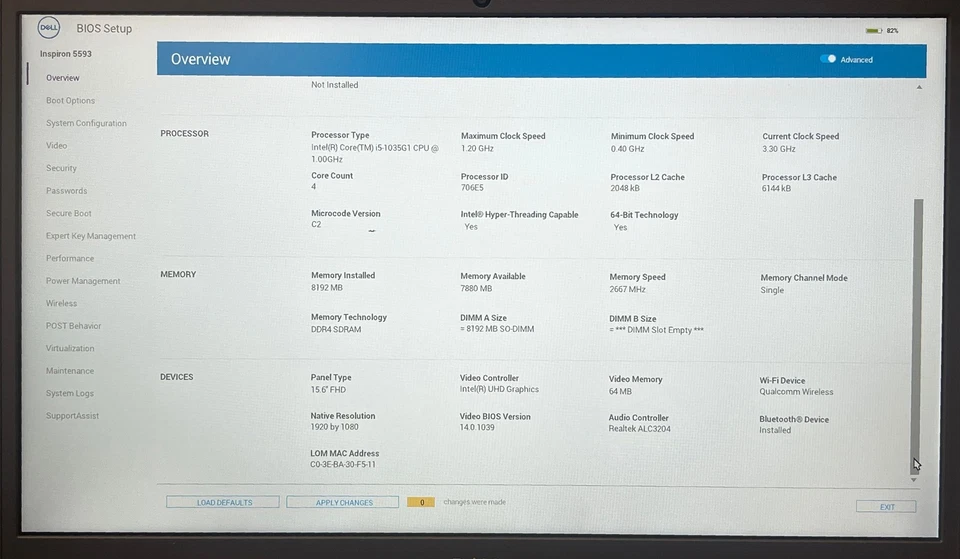
Task: Toggle the Advanced view switch
Action: (828, 59)
